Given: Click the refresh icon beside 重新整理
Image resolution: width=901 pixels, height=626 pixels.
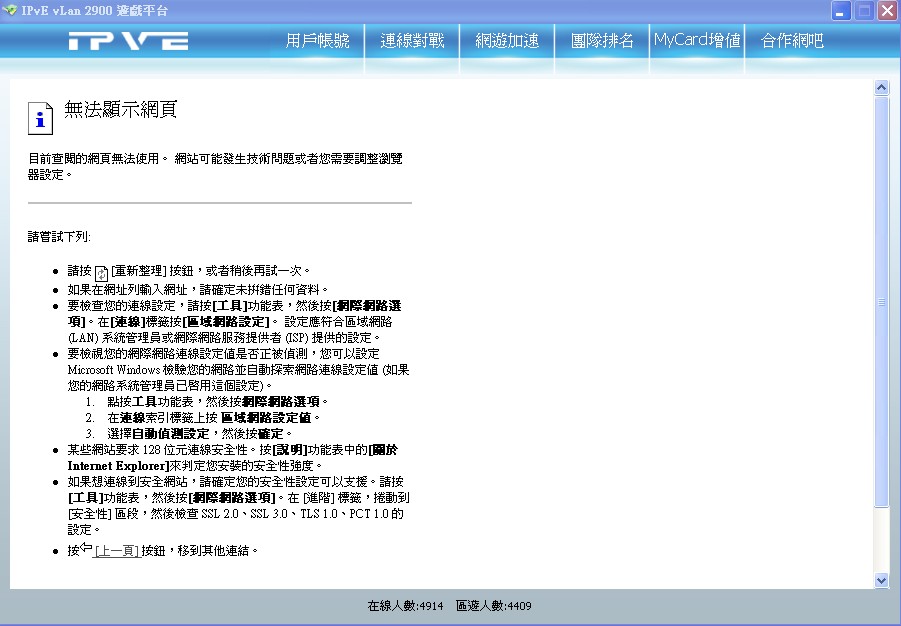Looking at the screenshot, I should (x=101, y=274).
